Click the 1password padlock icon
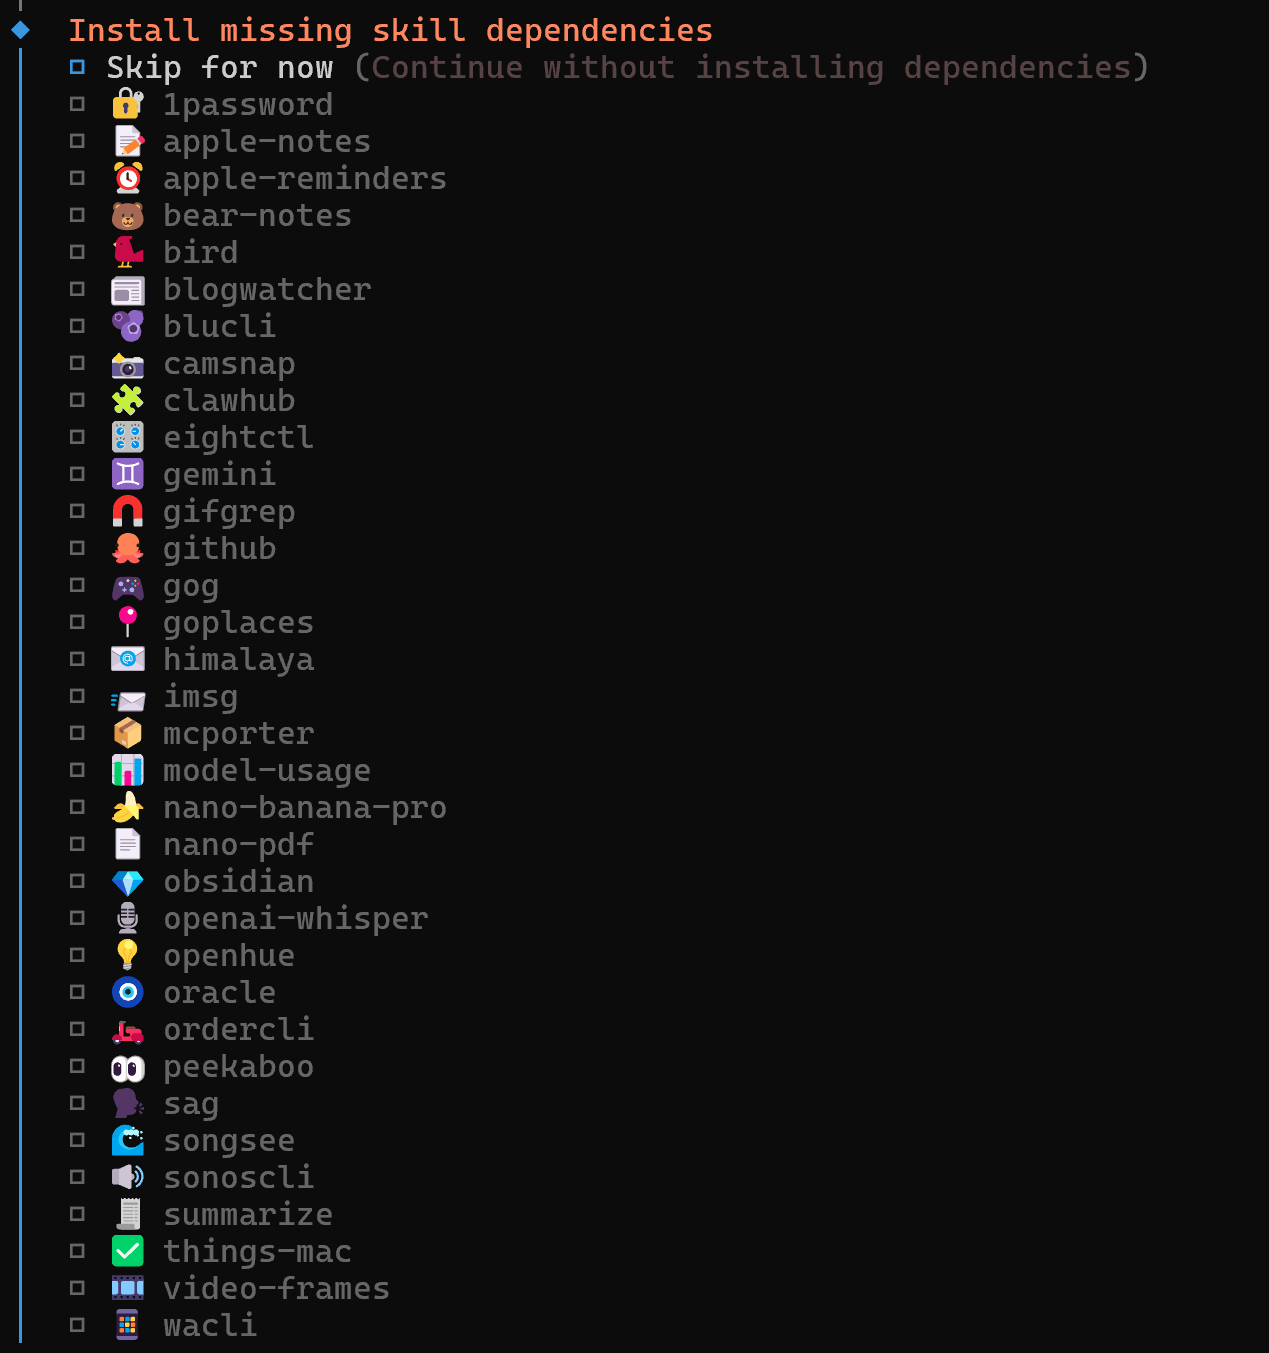The image size is (1269, 1353). tap(127, 104)
